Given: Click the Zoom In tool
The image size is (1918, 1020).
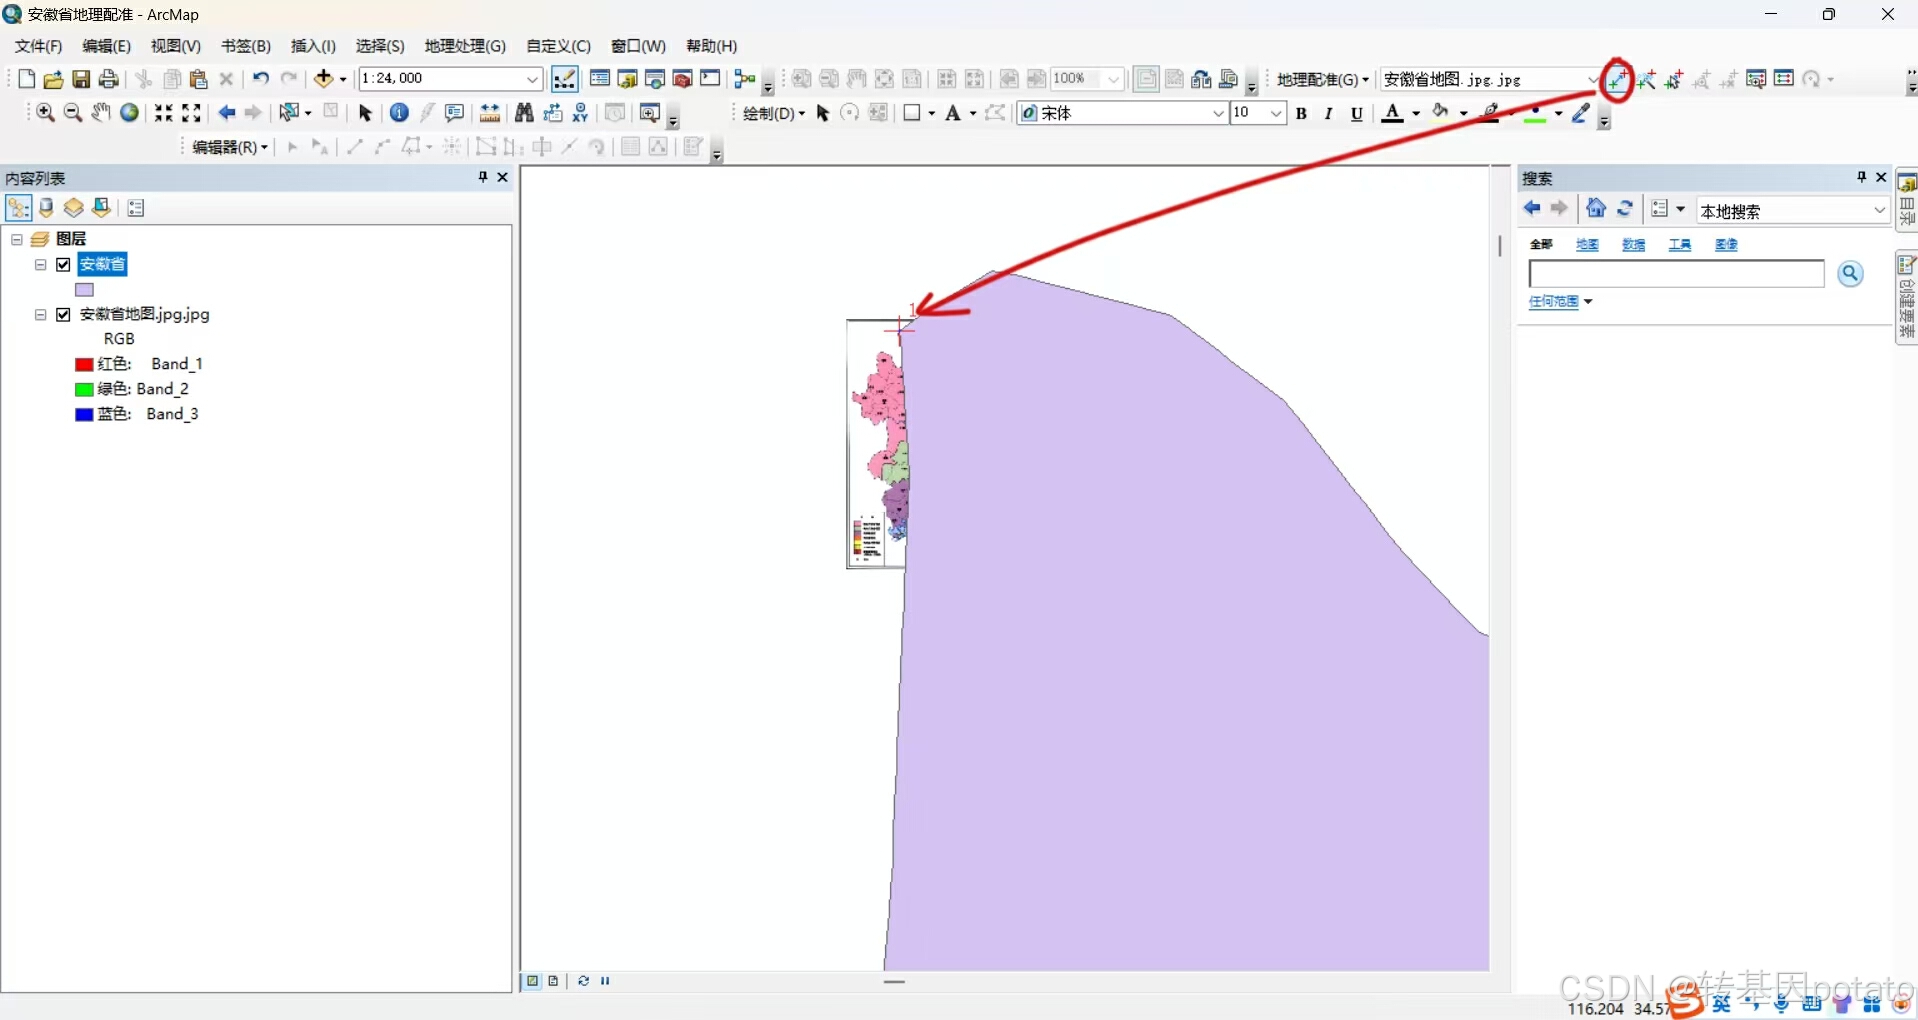Looking at the screenshot, I should 45,113.
